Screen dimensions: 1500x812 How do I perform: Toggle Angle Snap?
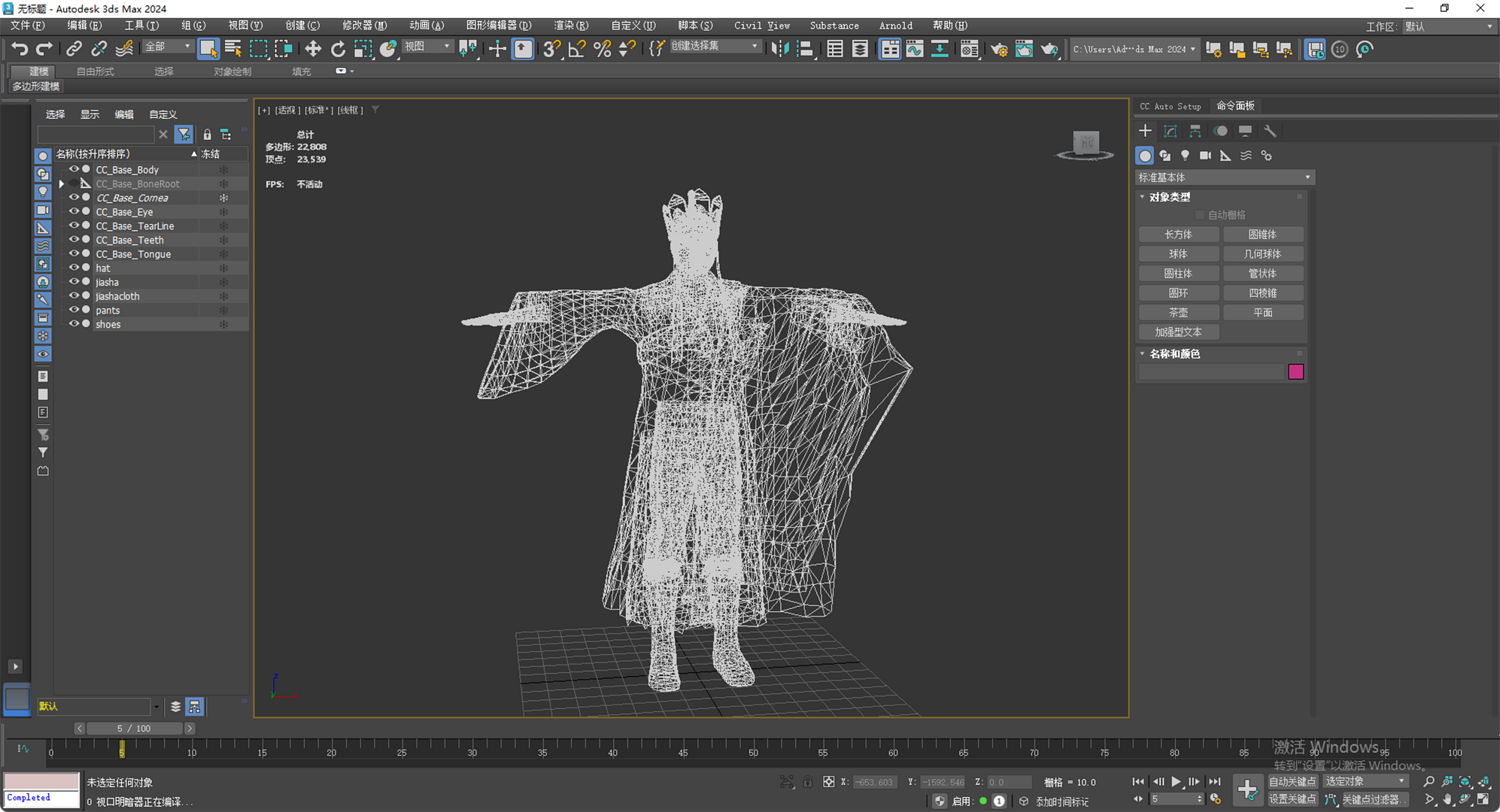[x=577, y=48]
